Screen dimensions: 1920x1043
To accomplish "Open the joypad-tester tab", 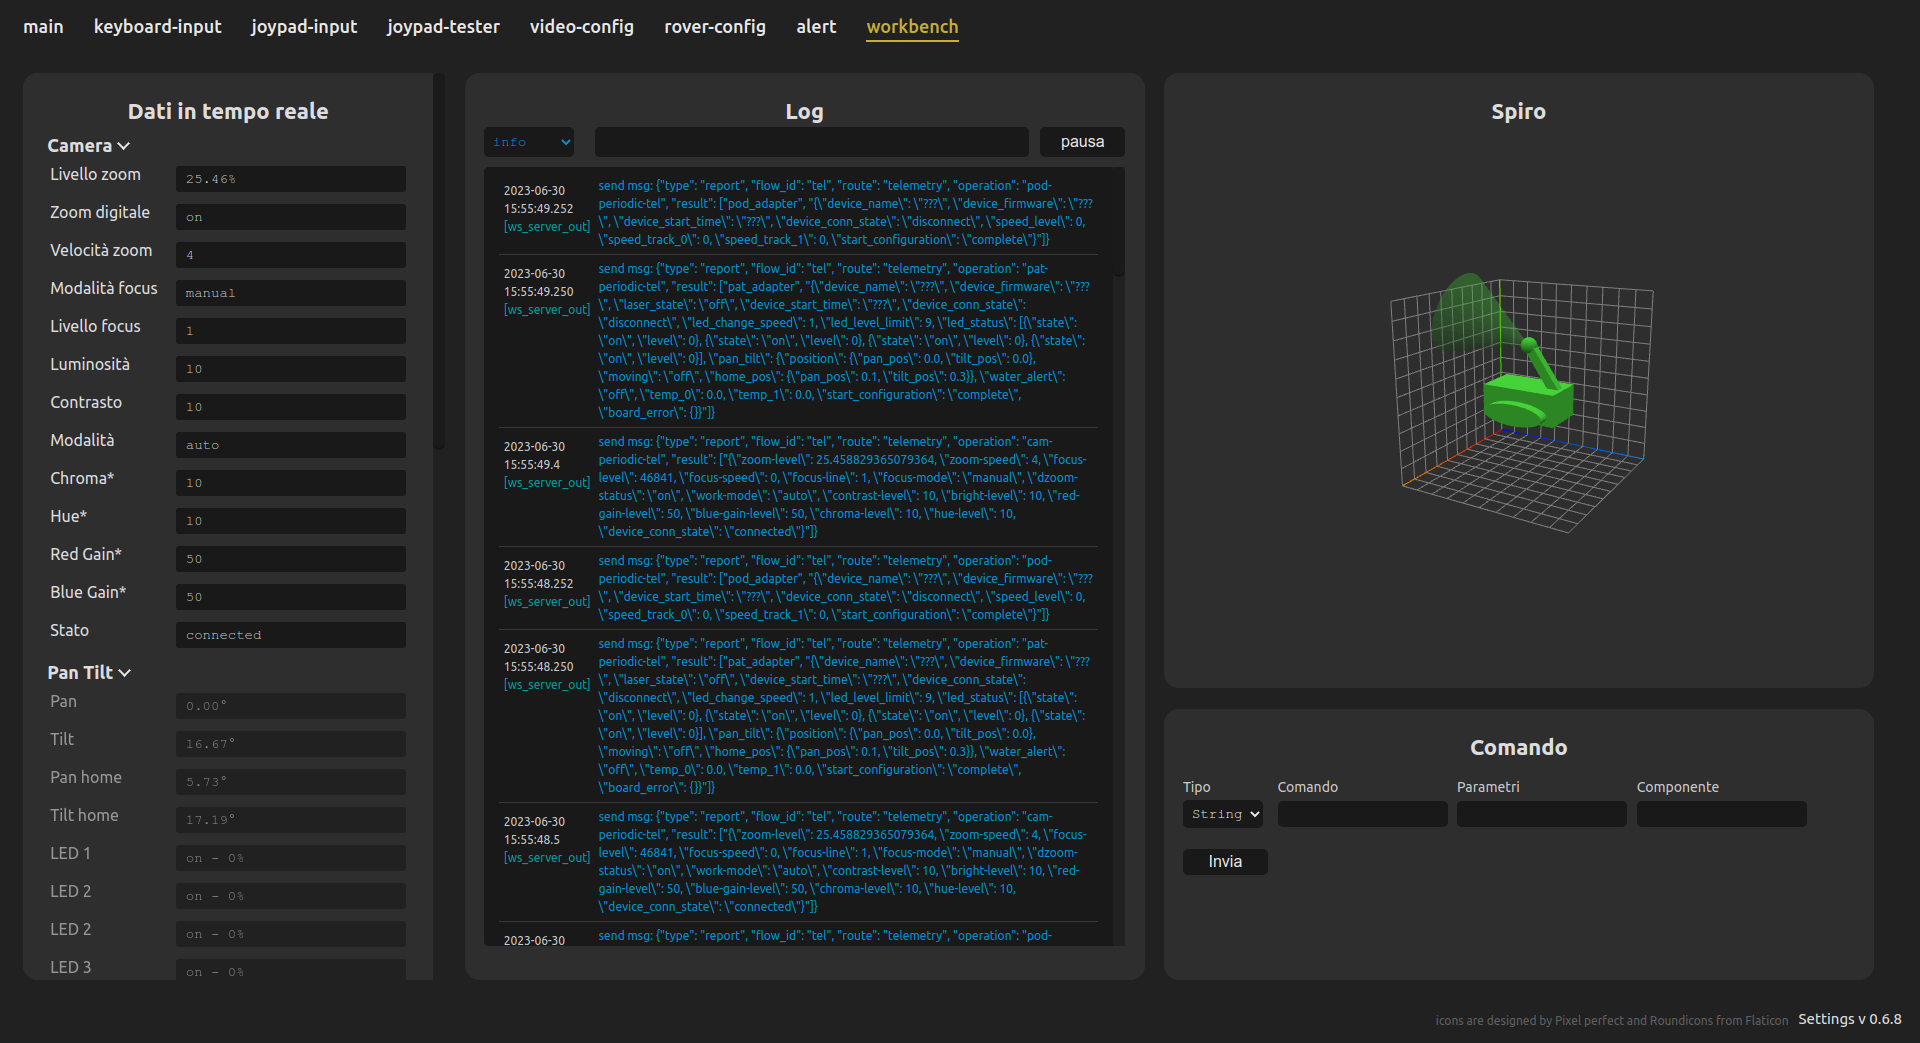I will coord(443,27).
